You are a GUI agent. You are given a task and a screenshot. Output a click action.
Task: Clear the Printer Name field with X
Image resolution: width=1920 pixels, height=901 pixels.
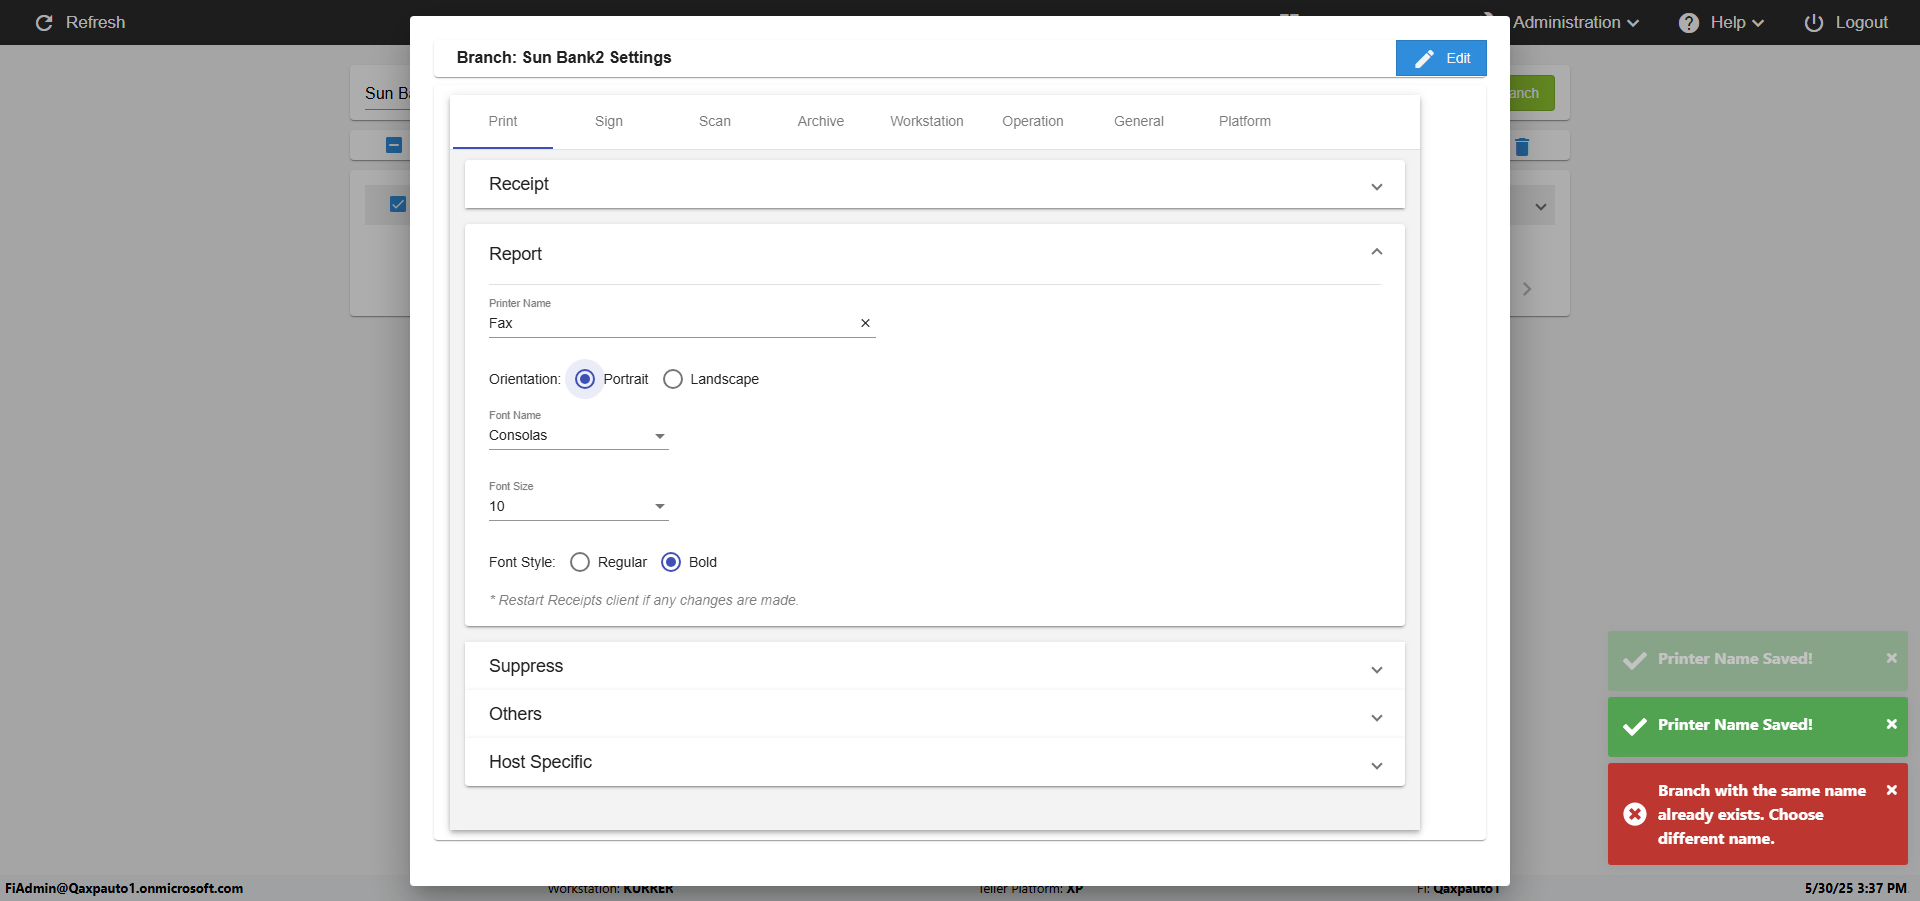865,323
